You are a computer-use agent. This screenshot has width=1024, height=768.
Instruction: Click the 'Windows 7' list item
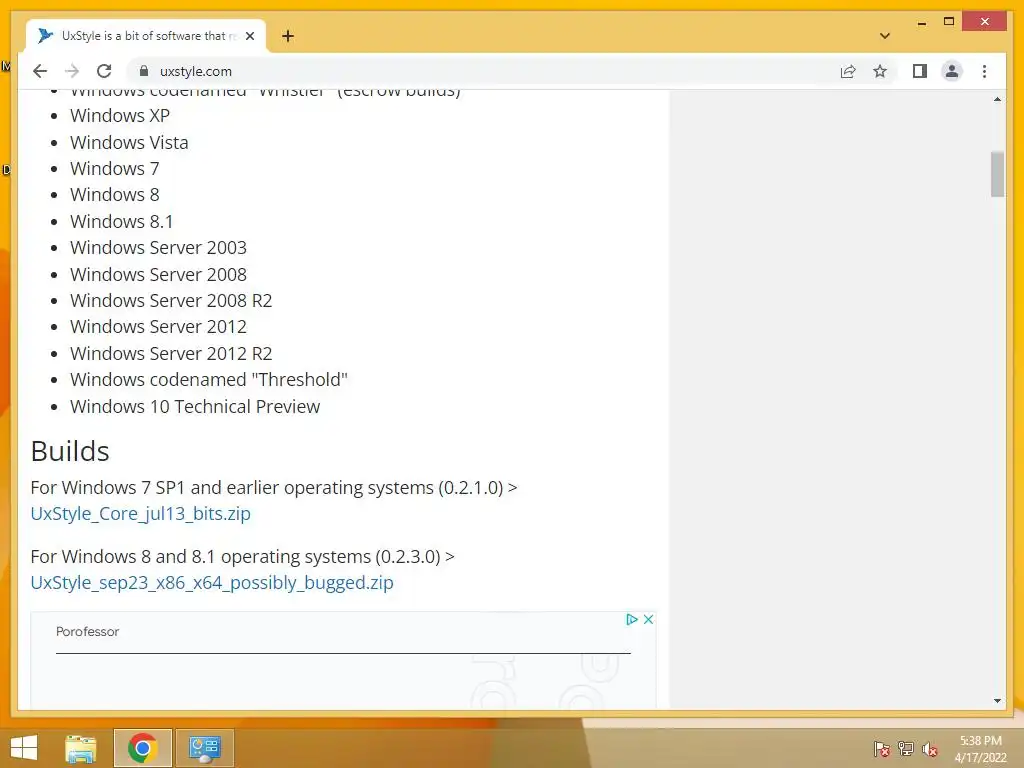pos(115,168)
